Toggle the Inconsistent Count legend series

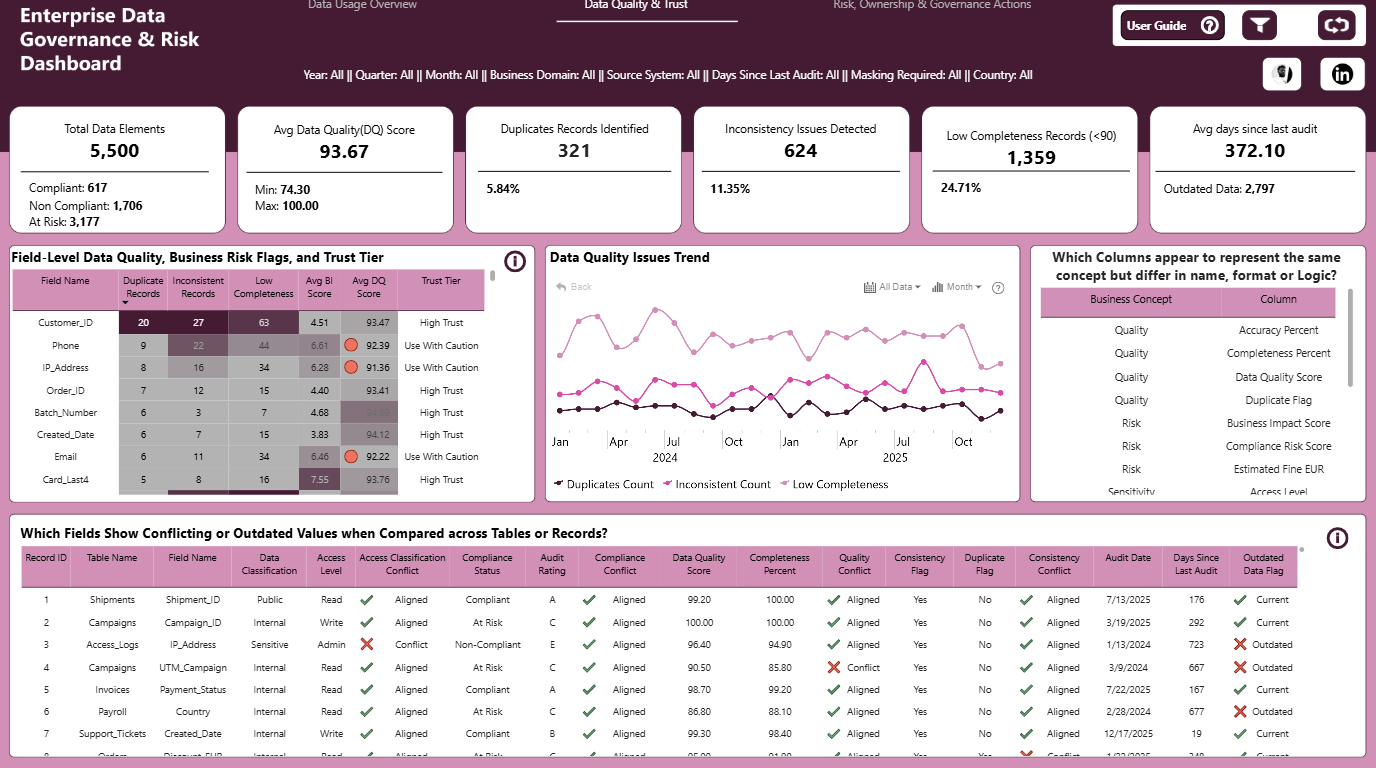pyautogui.click(x=716, y=484)
